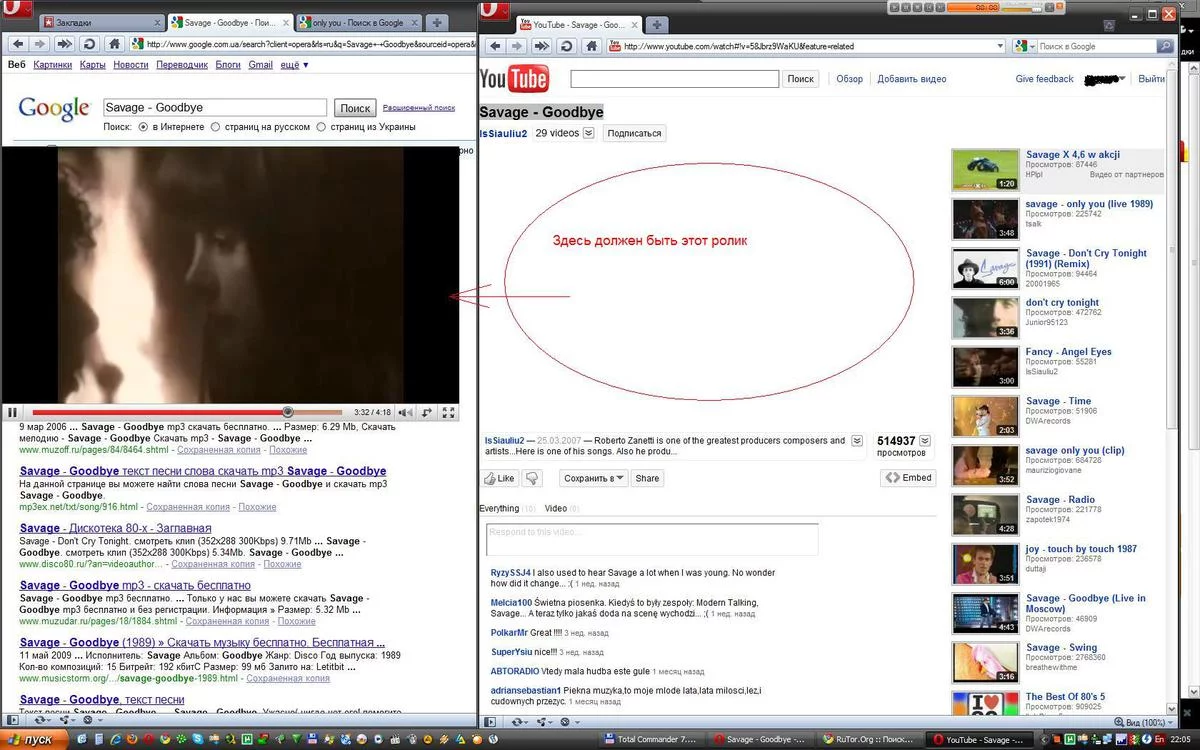Click the search magnifier in the Opera search box
This screenshot has width=1200, height=750.
pos(1166,46)
